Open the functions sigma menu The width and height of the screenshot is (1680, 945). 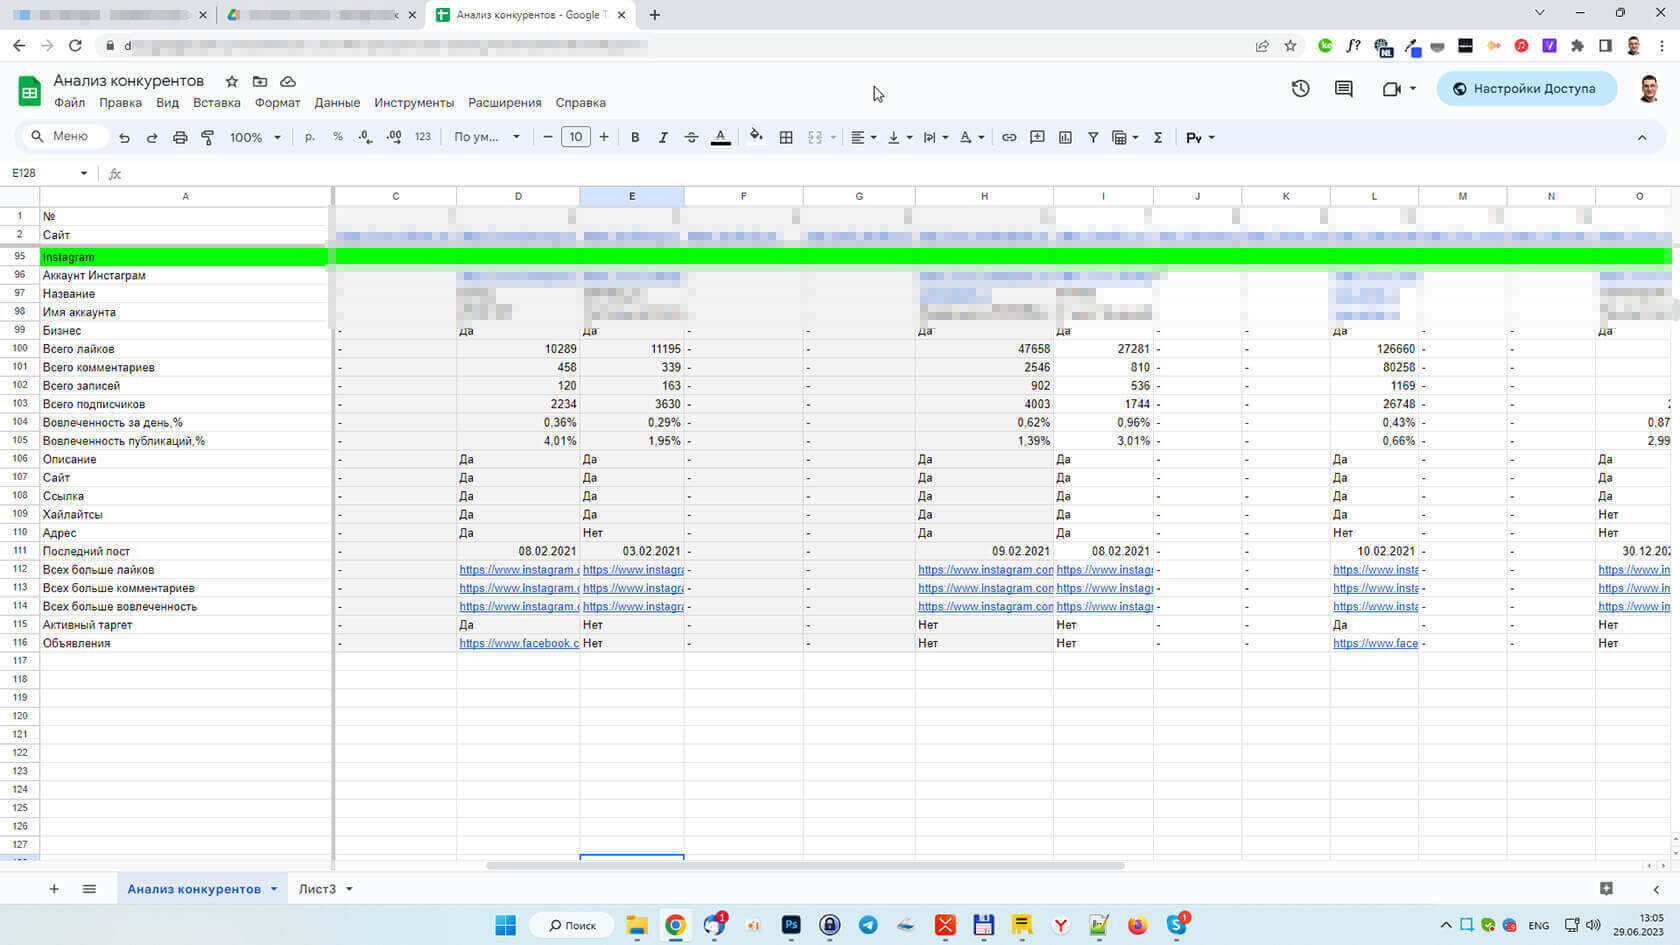(x=1158, y=137)
